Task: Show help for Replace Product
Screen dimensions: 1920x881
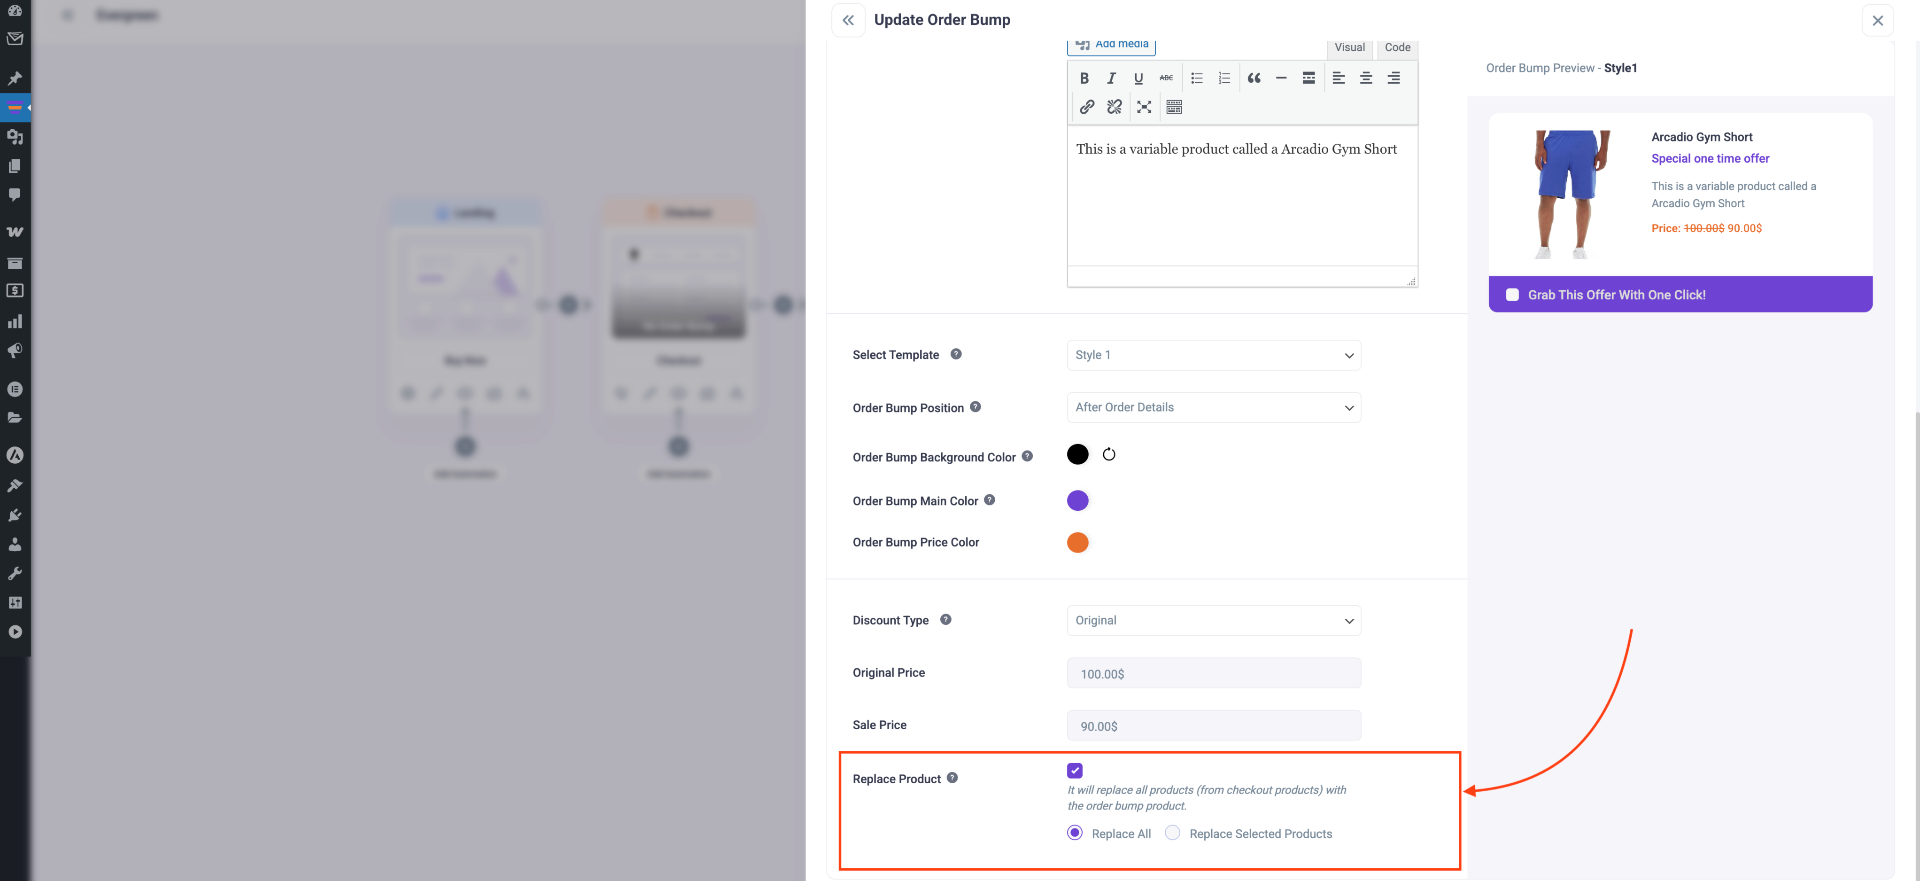Action: (x=953, y=778)
